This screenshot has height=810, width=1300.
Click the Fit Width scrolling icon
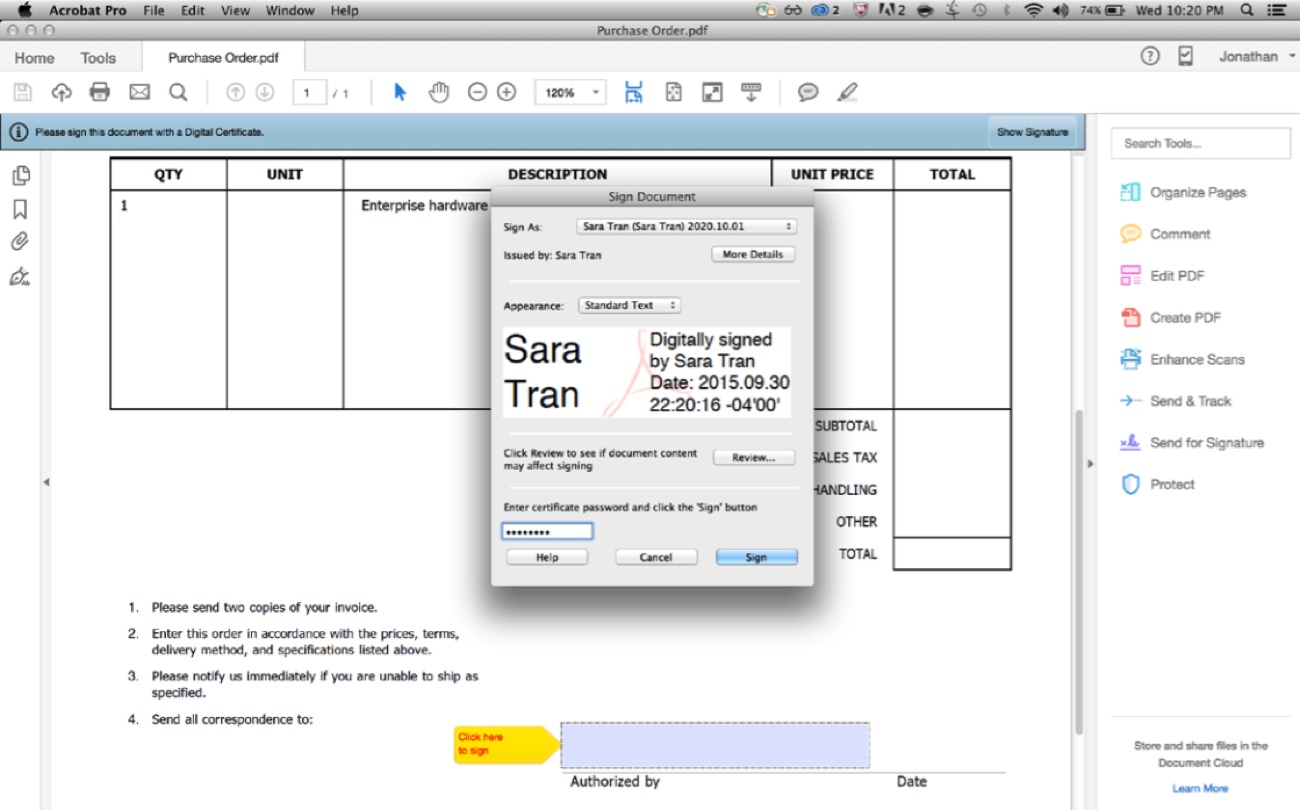(x=634, y=93)
